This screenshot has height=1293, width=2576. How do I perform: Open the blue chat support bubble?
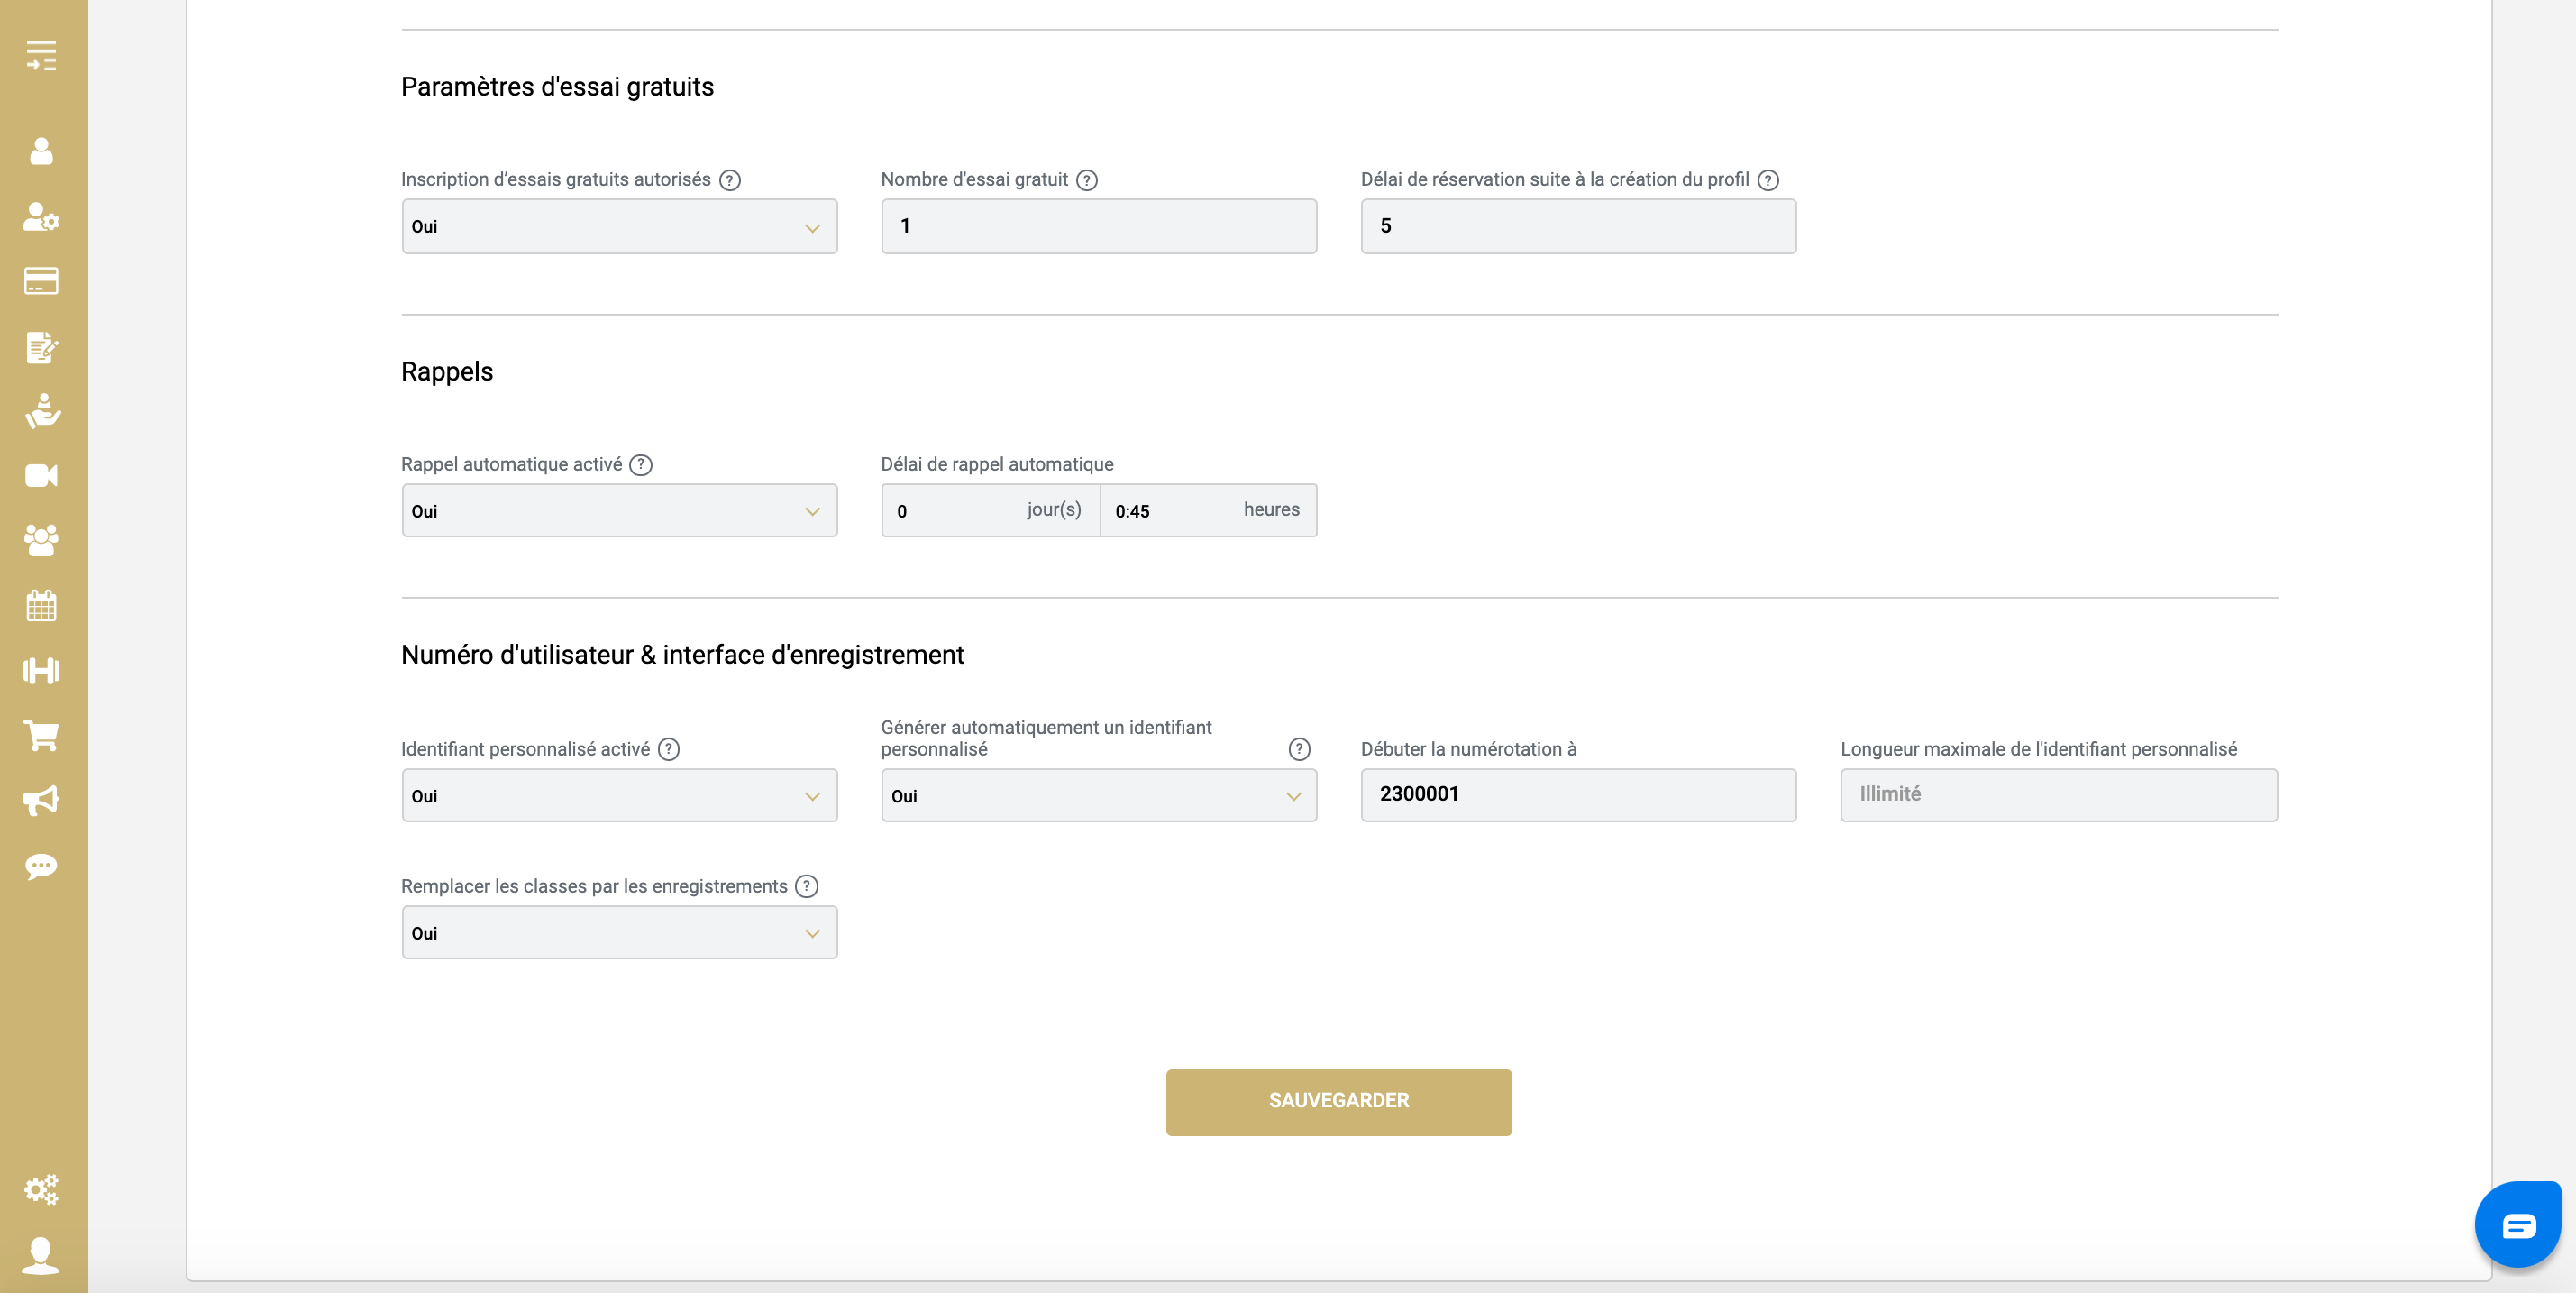tap(2517, 1225)
